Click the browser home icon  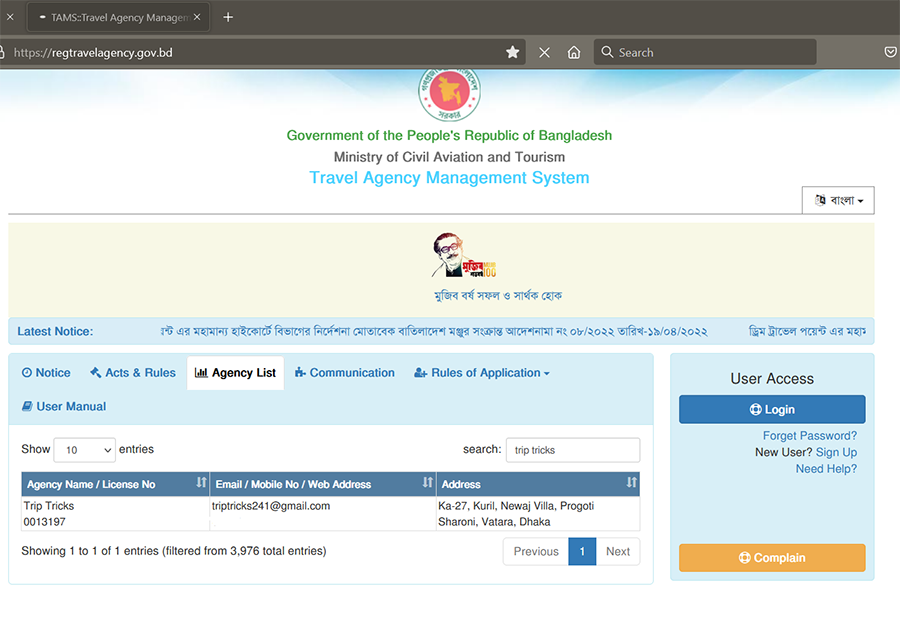coord(574,52)
